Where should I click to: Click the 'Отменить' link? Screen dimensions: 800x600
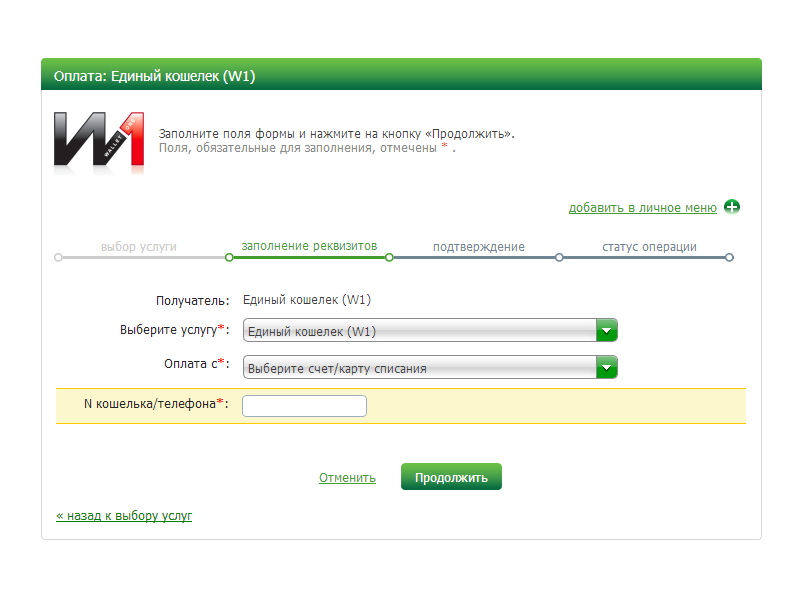point(347,478)
